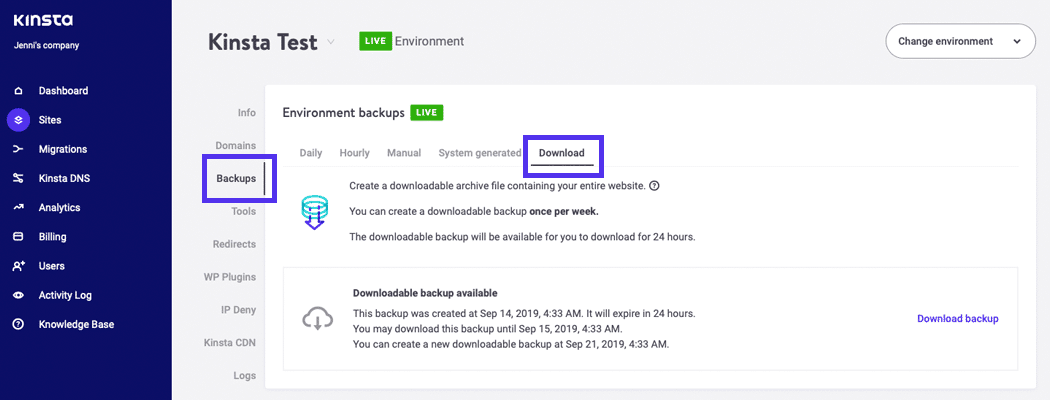The image size is (1050, 400).
Task: Select the Sites layers icon
Action: click(18, 120)
